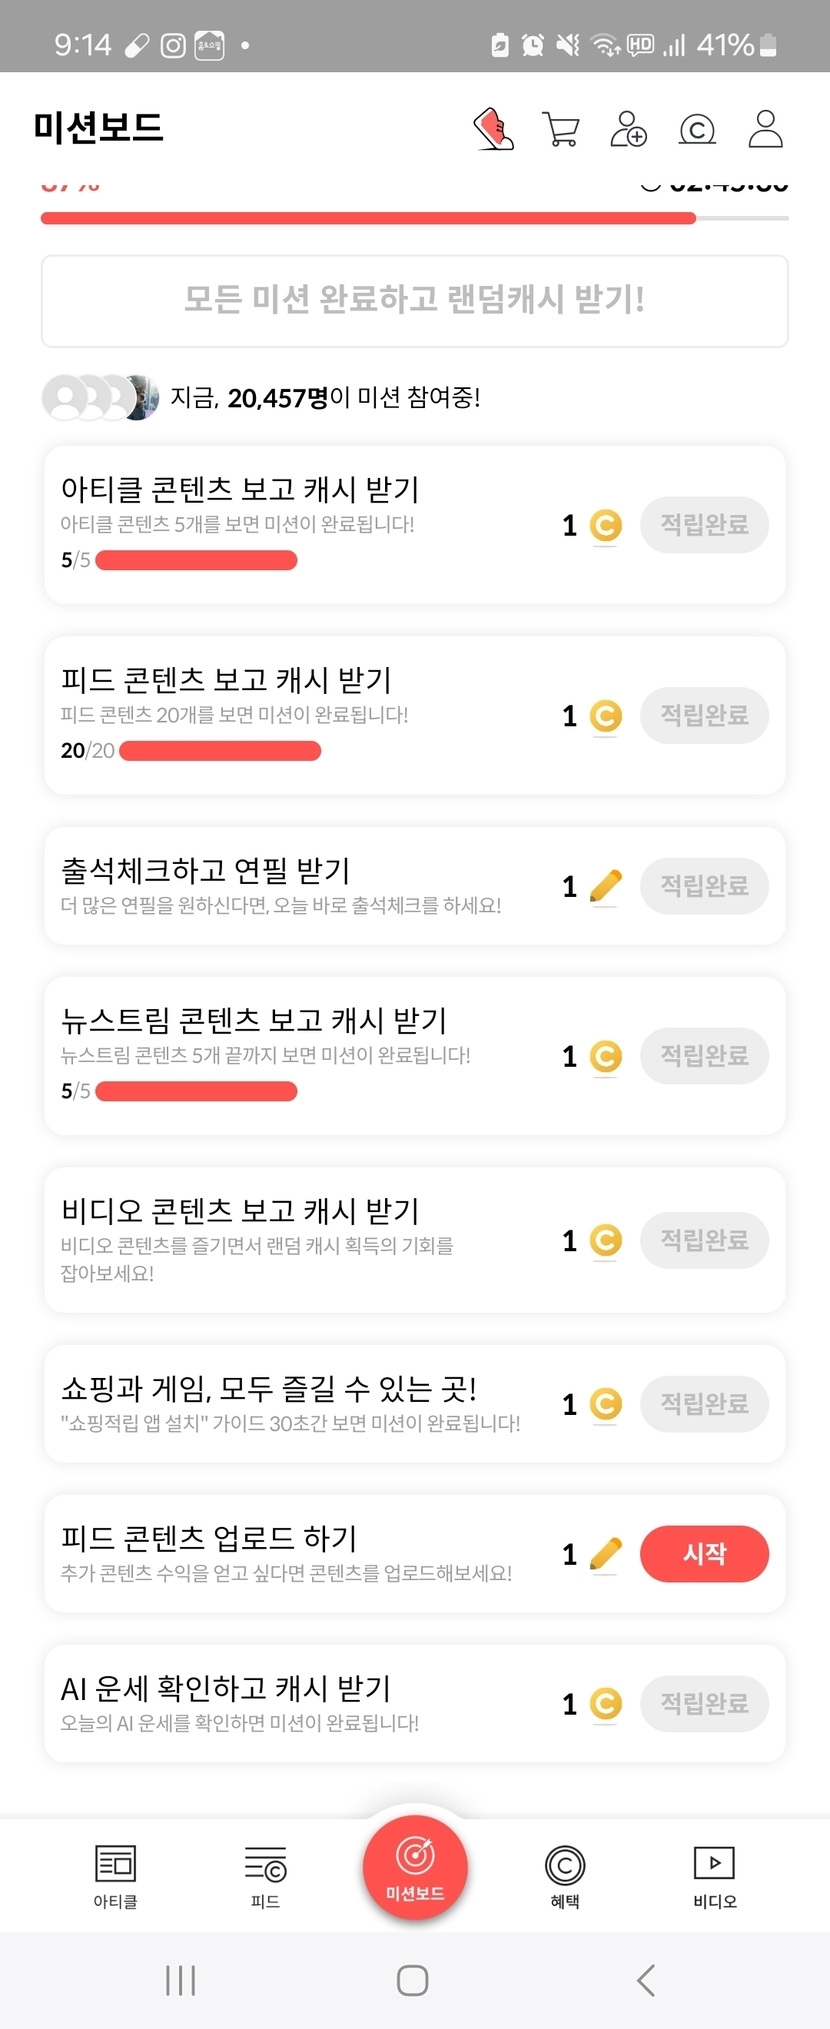This screenshot has height=2029, width=830.
Task: Open the user profile icon
Action: coord(765,129)
